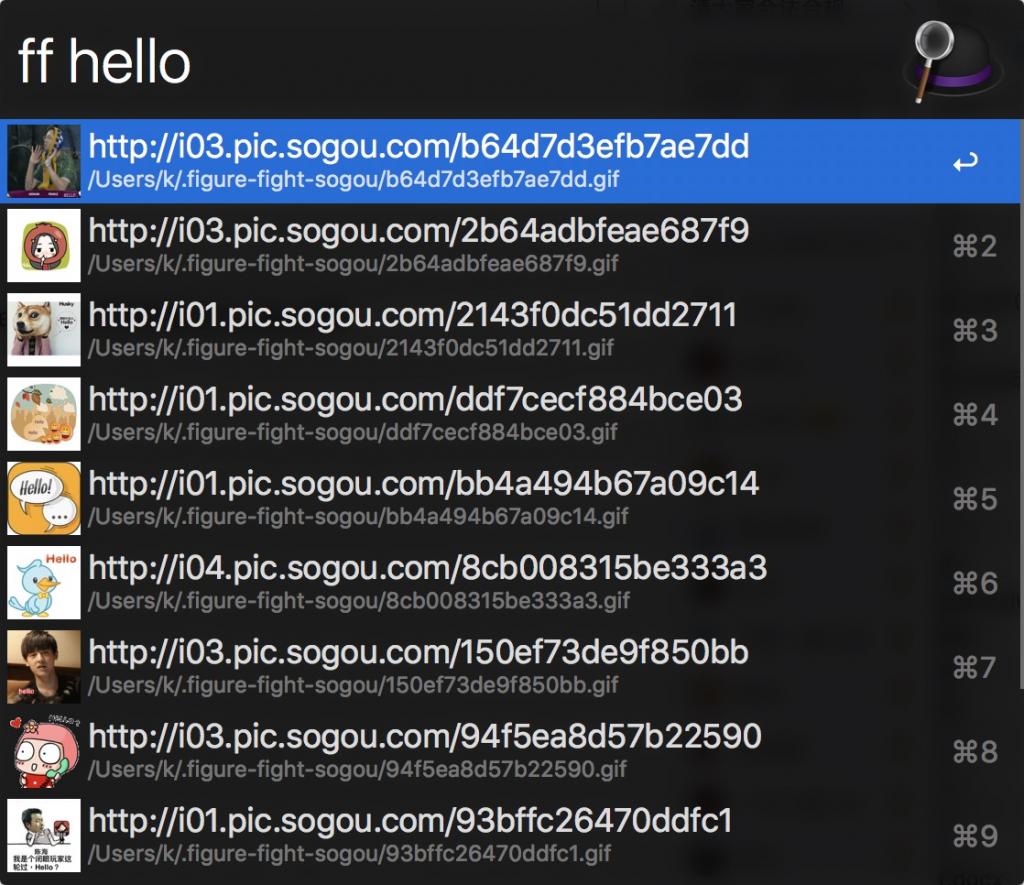This screenshot has height=885, width=1024.
Task: Select the i01.pic.sogou.com/2143f0dc51dd2711 result
Action: (x=412, y=316)
